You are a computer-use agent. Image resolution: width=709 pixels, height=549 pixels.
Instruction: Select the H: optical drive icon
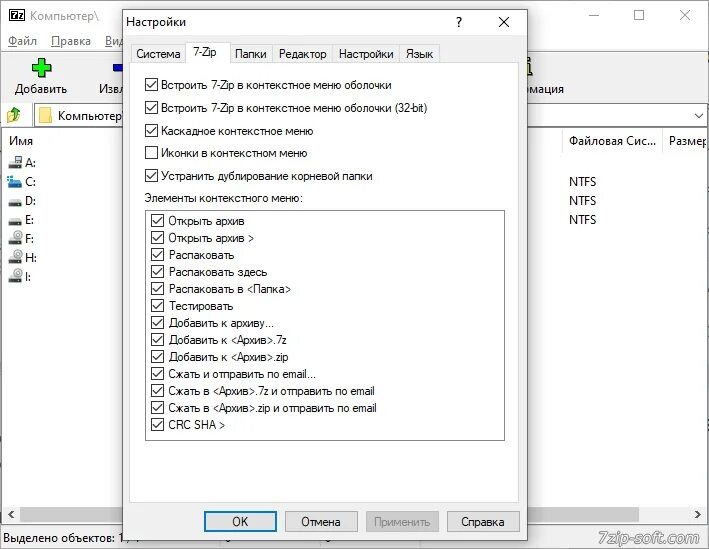15,257
